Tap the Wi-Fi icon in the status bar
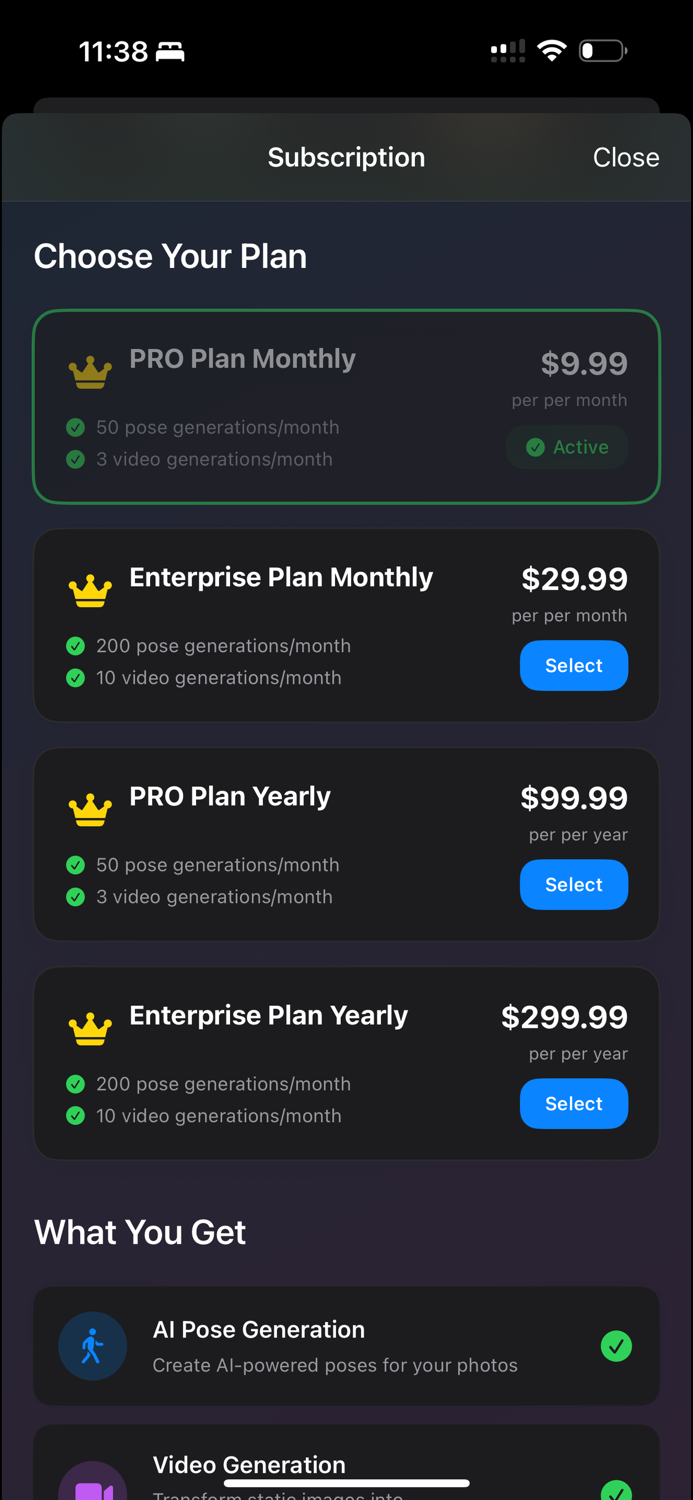This screenshot has width=693, height=1500. [x=551, y=50]
